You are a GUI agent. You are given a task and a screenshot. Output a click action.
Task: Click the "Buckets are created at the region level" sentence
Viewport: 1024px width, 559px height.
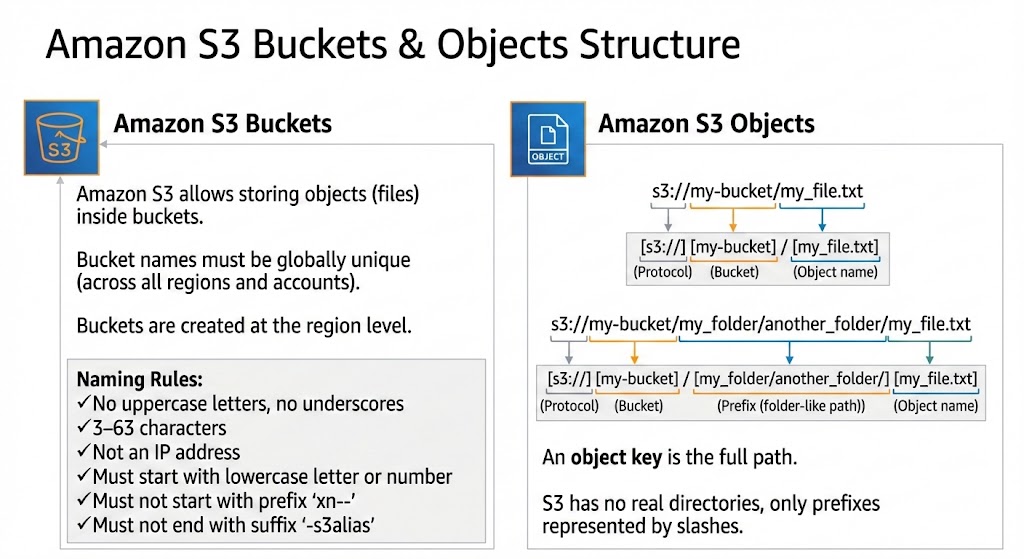pos(243,325)
